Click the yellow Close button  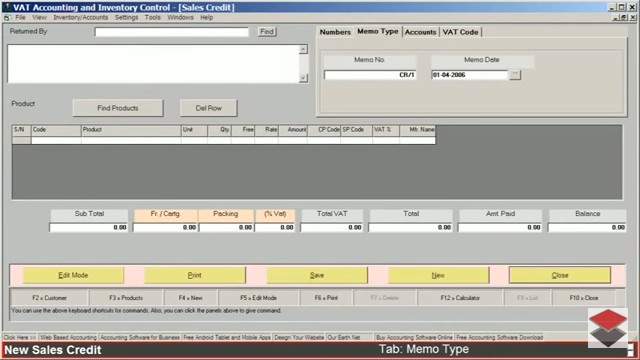coord(560,275)
